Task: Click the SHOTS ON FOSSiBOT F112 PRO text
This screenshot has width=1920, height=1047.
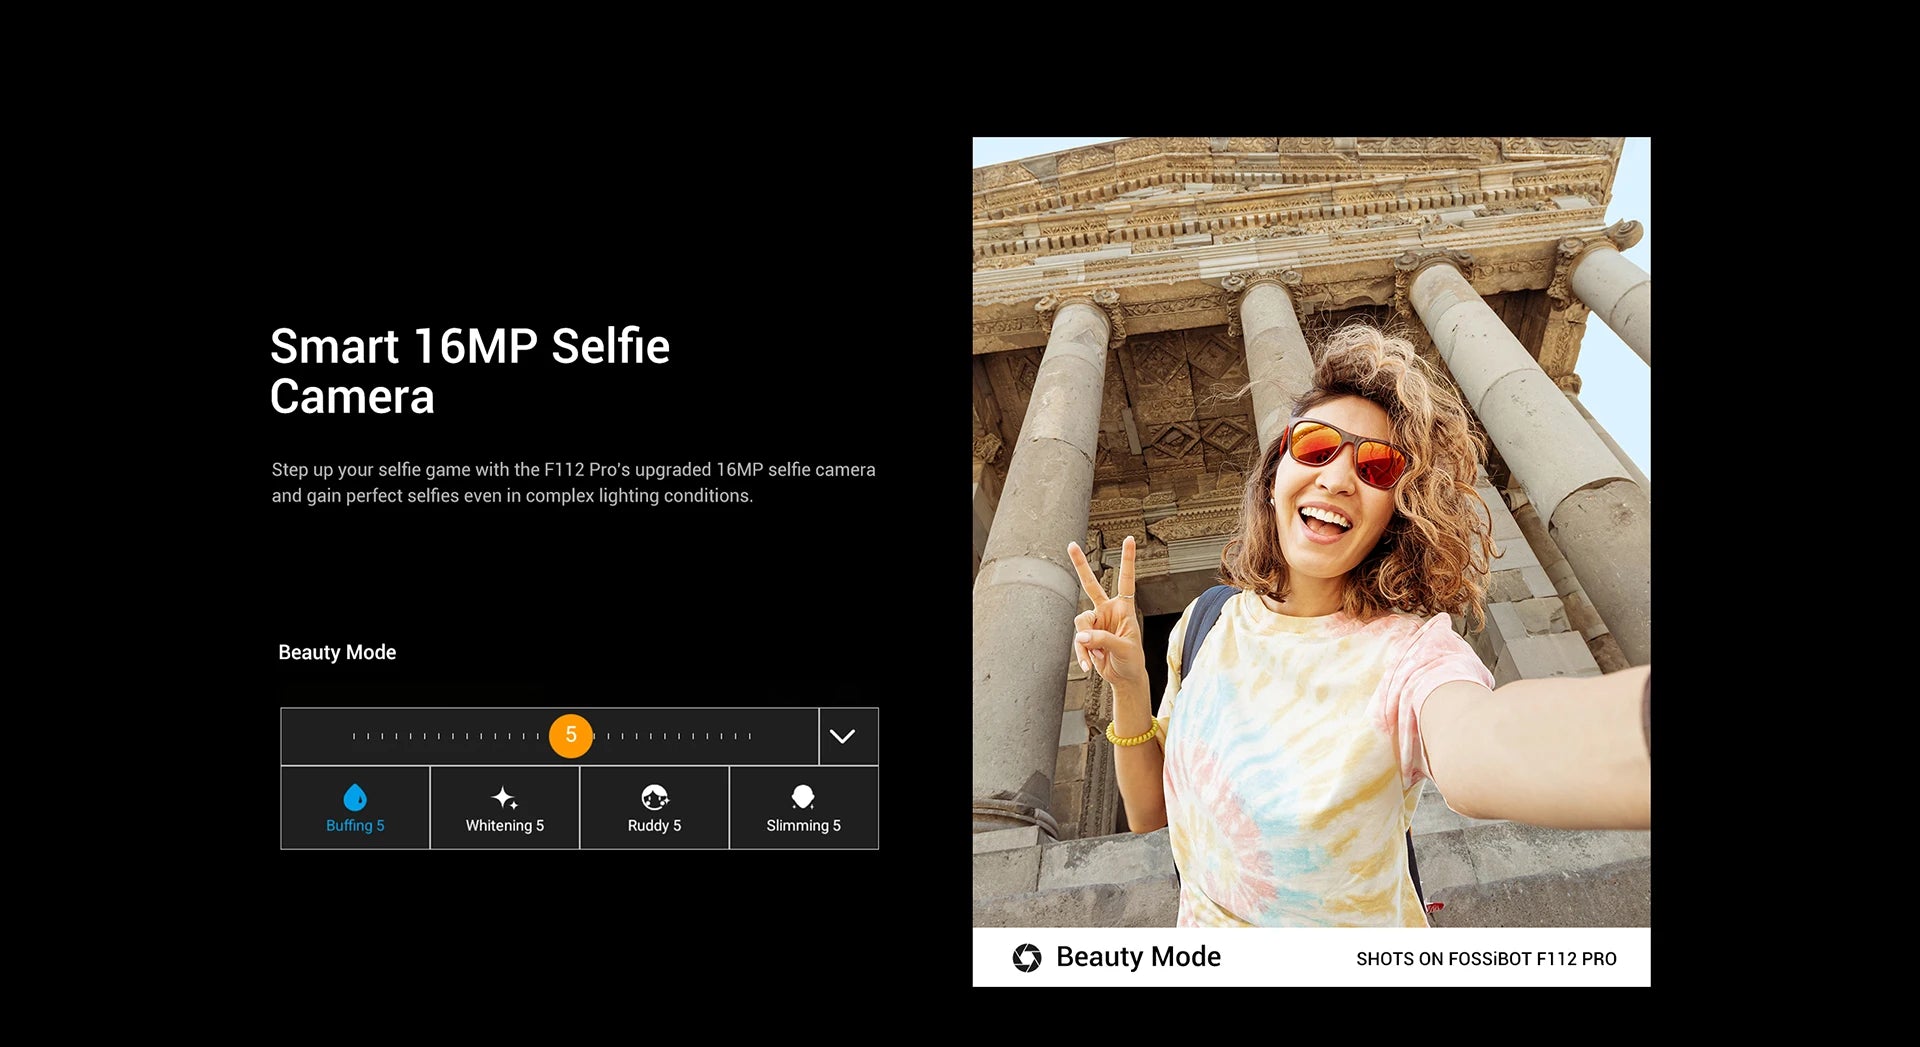Action: point(1486,959)
